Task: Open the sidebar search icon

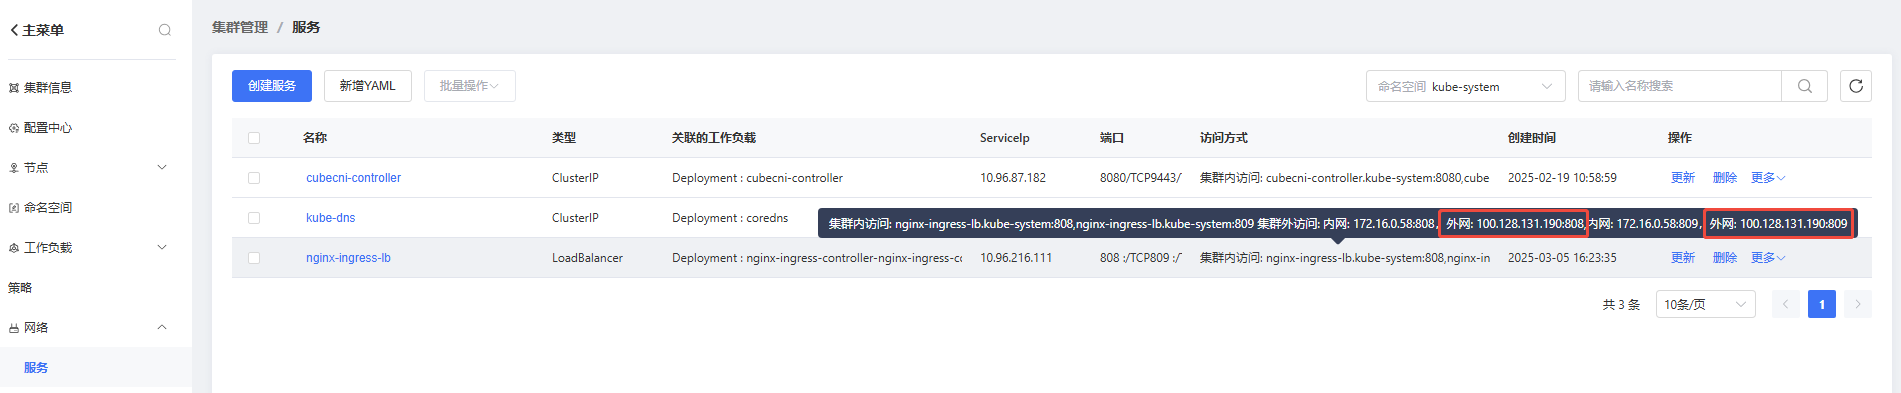Action: tap(165, 30)
